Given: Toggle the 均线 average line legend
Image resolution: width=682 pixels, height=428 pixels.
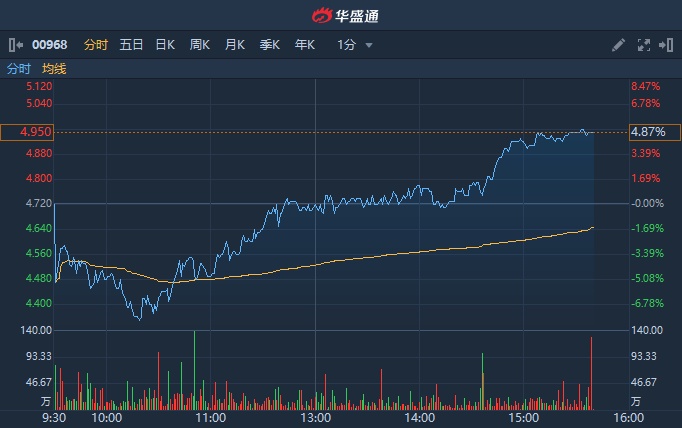Looking at the screenshot, I should (54, 69).
